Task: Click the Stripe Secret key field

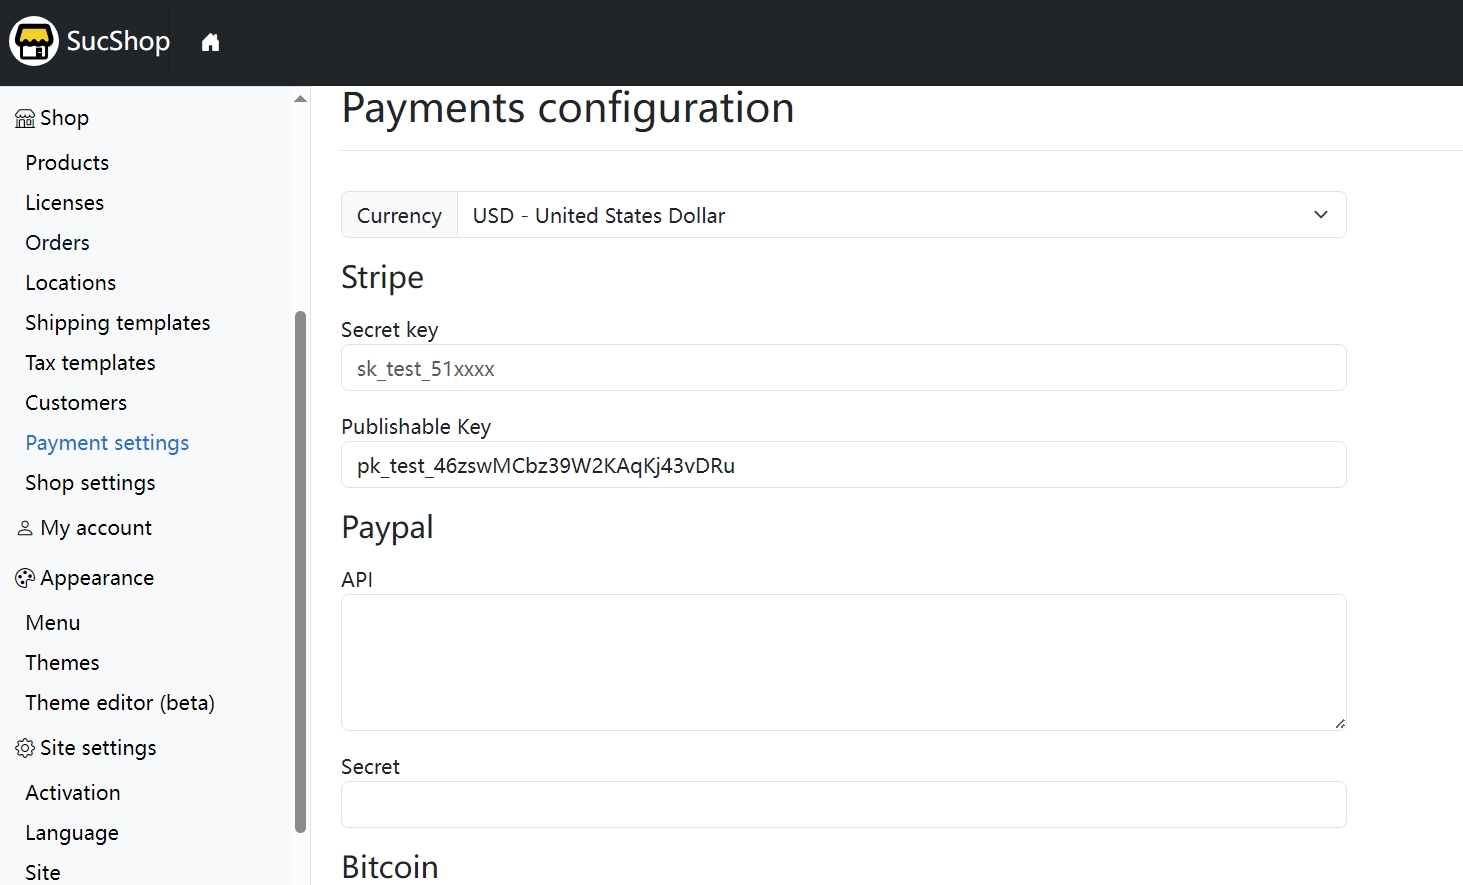Action: [x=843, y=368]
